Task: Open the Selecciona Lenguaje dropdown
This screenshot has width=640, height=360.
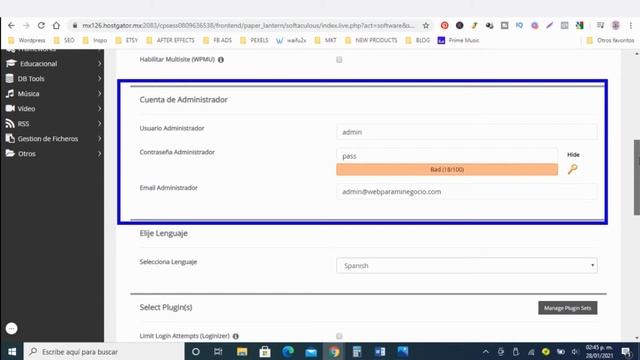Action: click(467, 265)
